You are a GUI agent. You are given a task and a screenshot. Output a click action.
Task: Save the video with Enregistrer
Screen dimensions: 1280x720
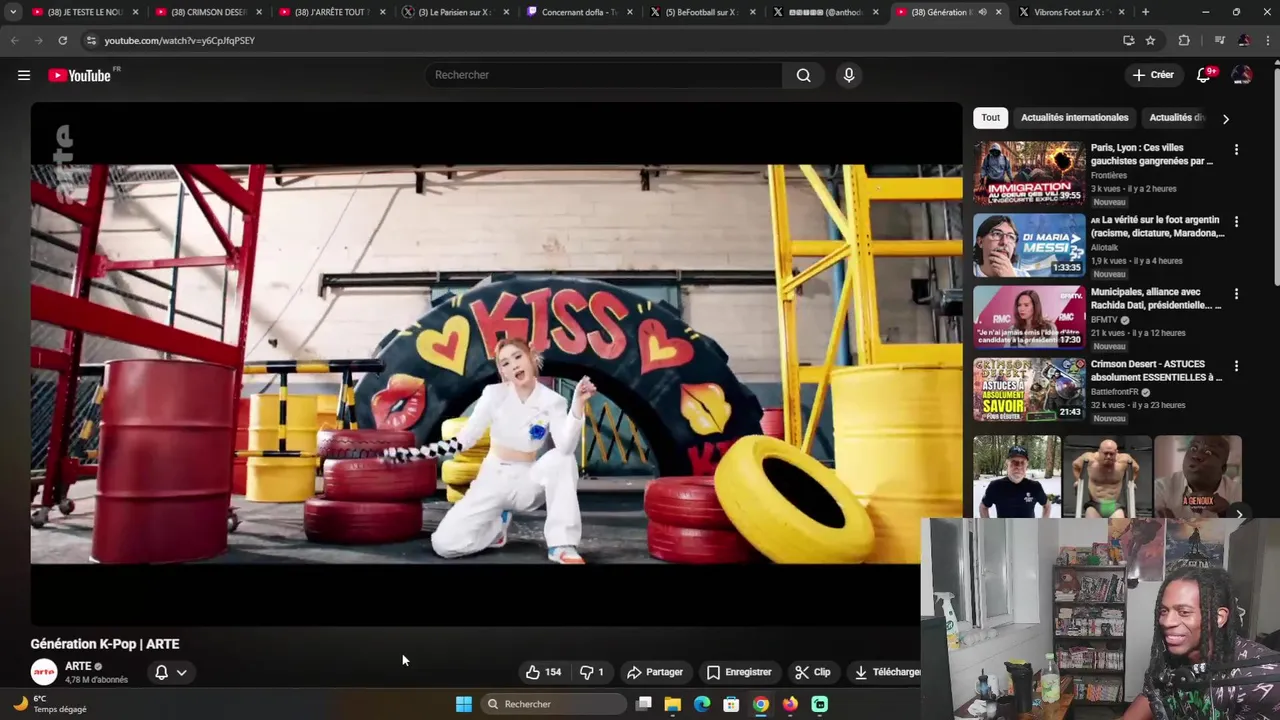[739, 672]
